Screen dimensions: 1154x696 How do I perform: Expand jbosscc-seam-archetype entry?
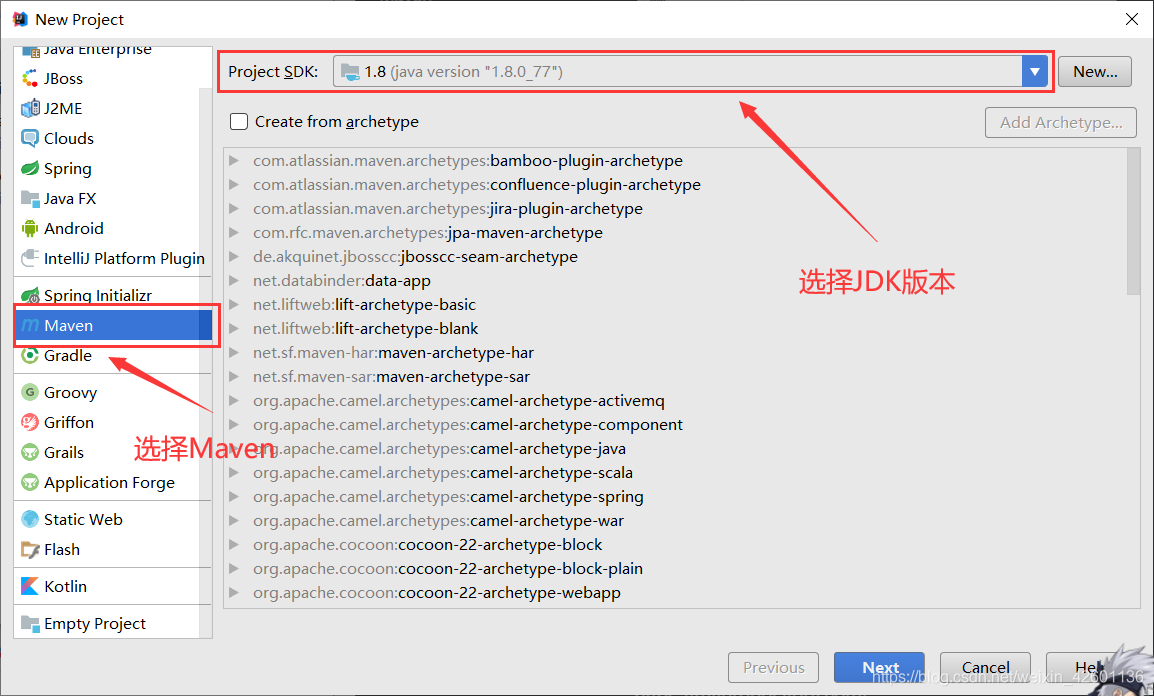pos(234,257)
